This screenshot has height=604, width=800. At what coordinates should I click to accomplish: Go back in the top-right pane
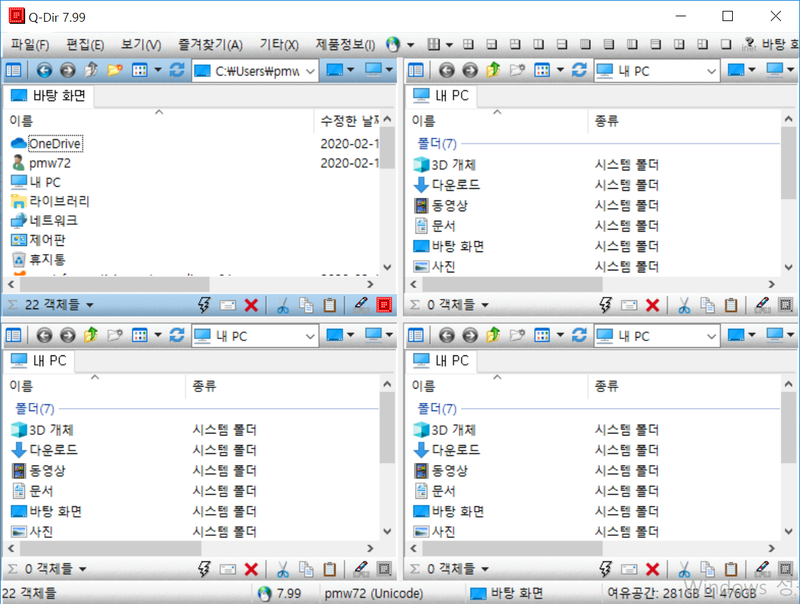point(446,70)
